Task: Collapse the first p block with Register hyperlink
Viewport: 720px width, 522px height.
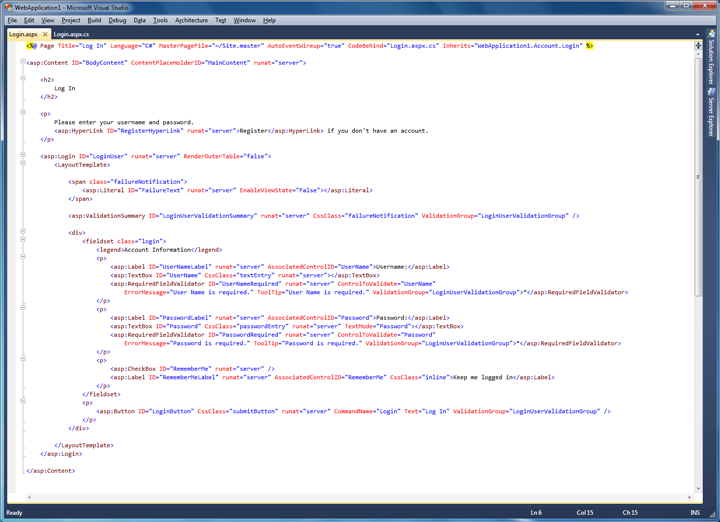Action: pos(22,112)
